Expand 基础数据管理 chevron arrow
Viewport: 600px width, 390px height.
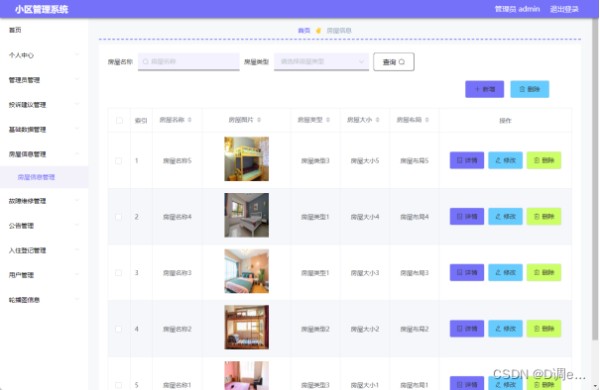pos(77,129)
